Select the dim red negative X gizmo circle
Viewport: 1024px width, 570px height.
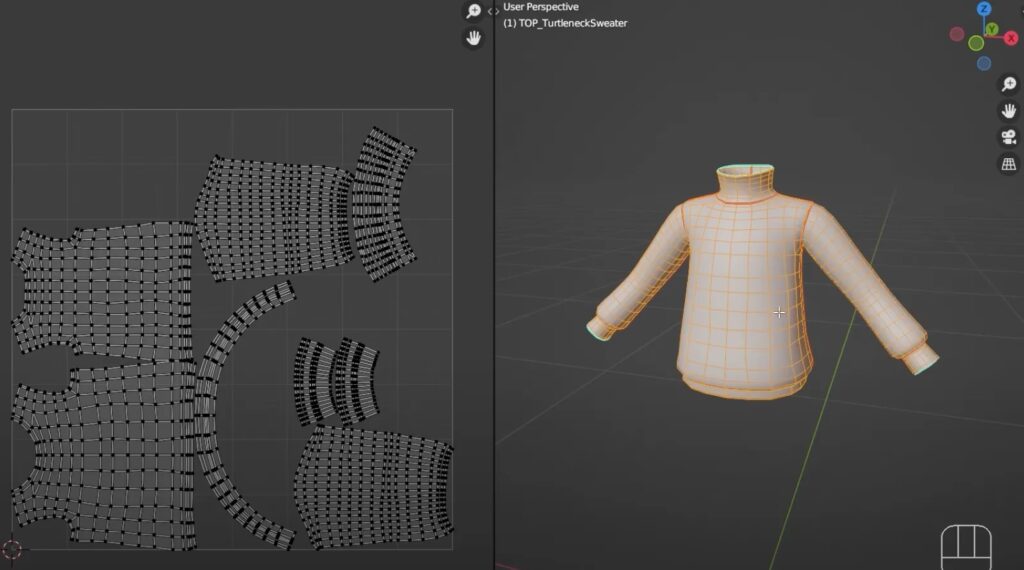[957, 34]
